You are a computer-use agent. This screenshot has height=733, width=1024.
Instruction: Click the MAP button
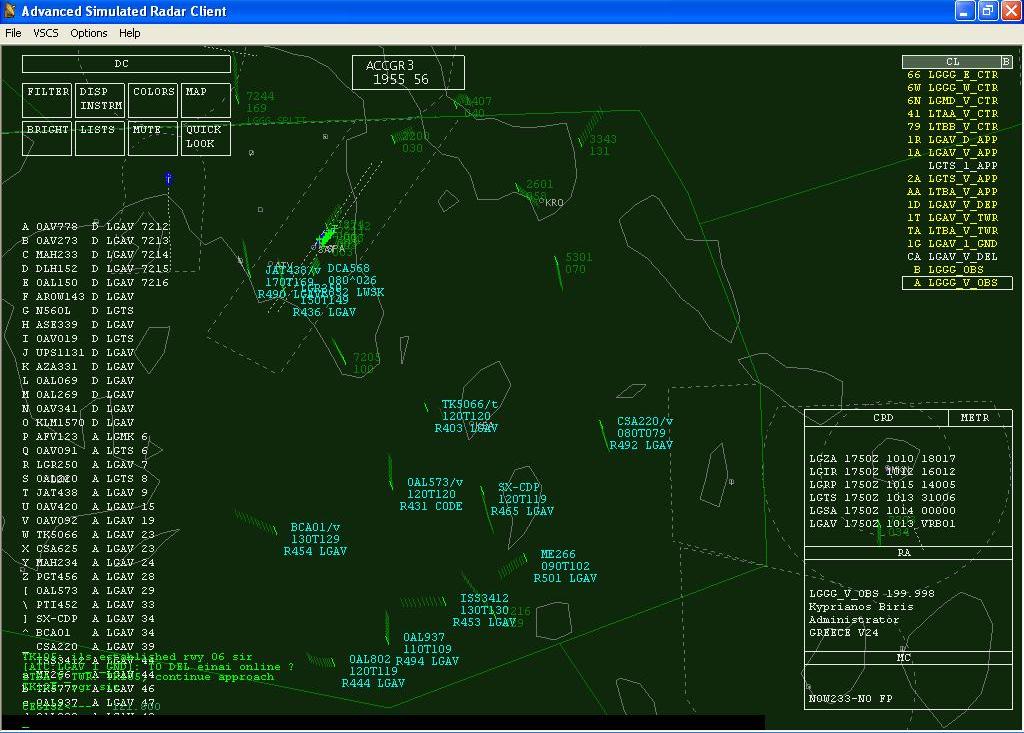[x=206, y=100]
